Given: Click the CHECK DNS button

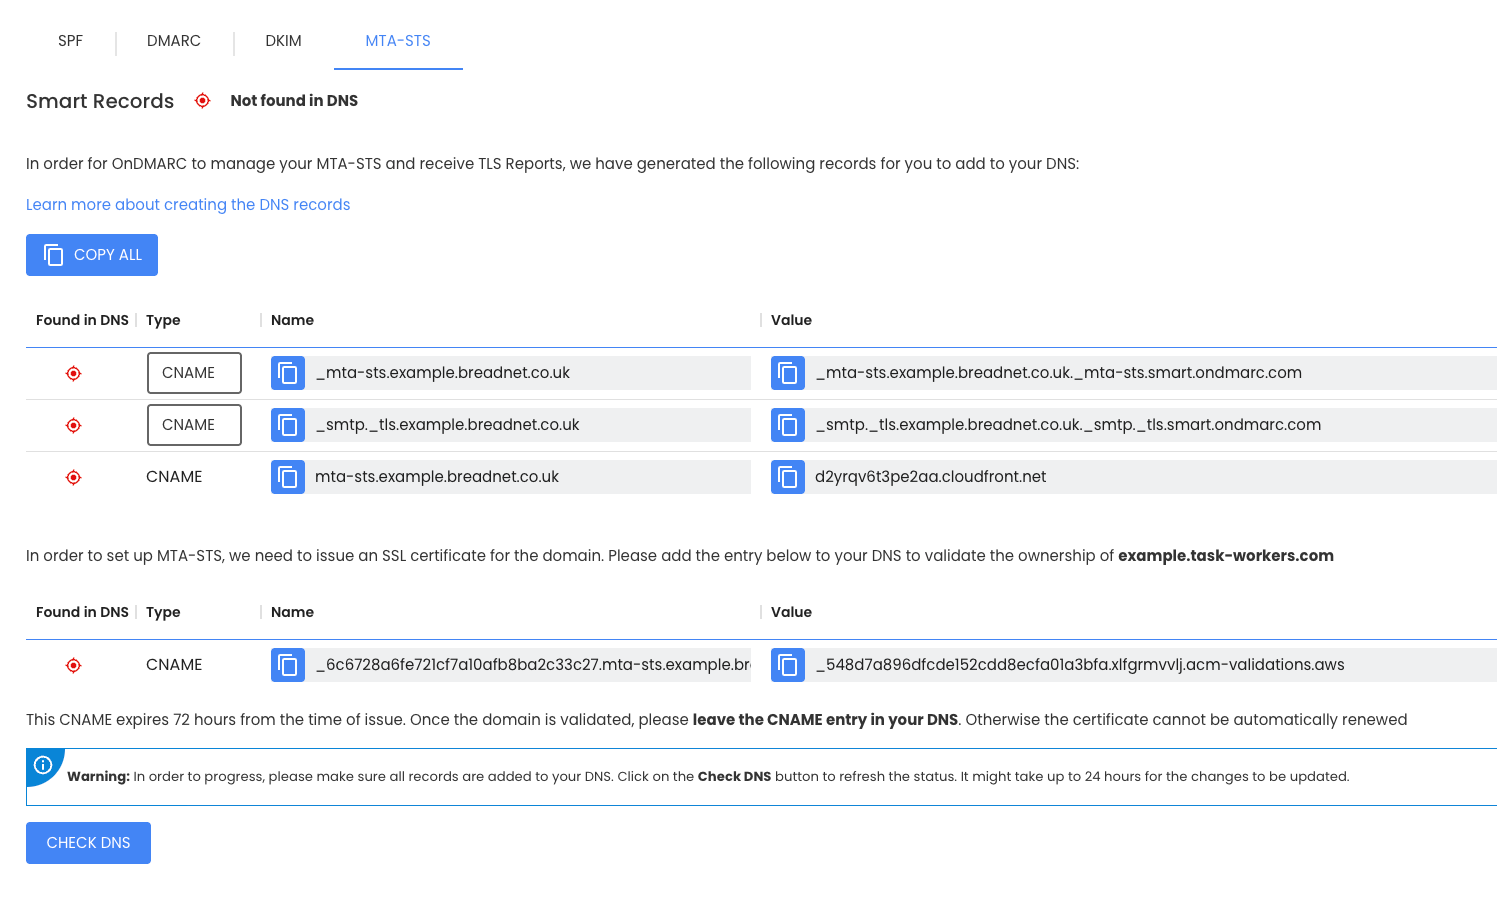Looking at the screenshot, I should coord(88,843).
